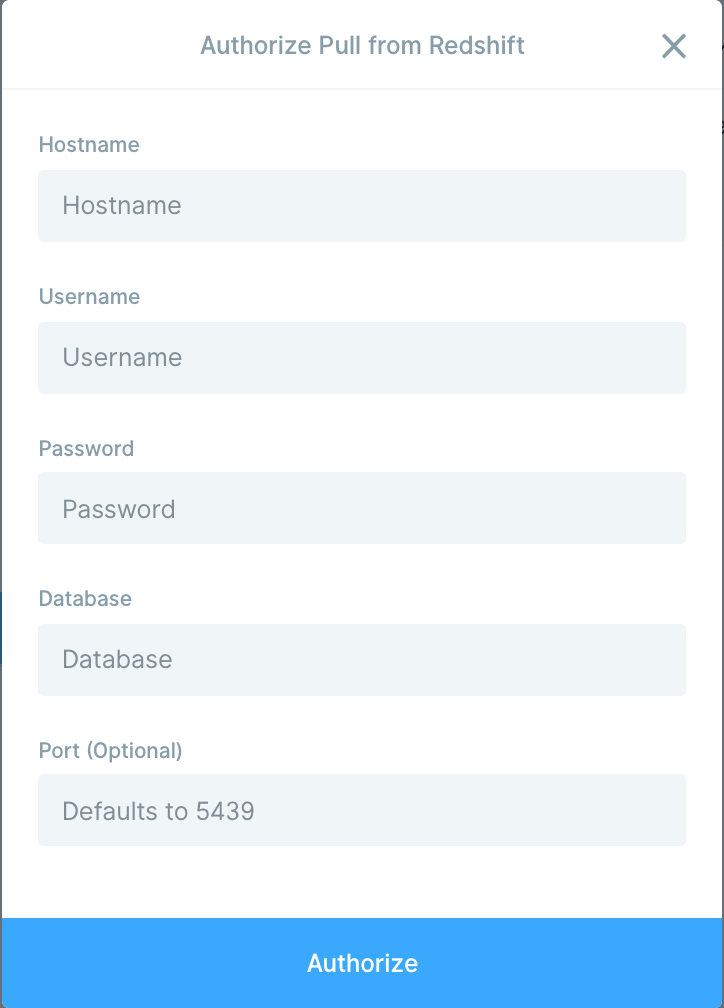Click the Hostname input field
Screen dimensions: 724x1008
[362, 206]
